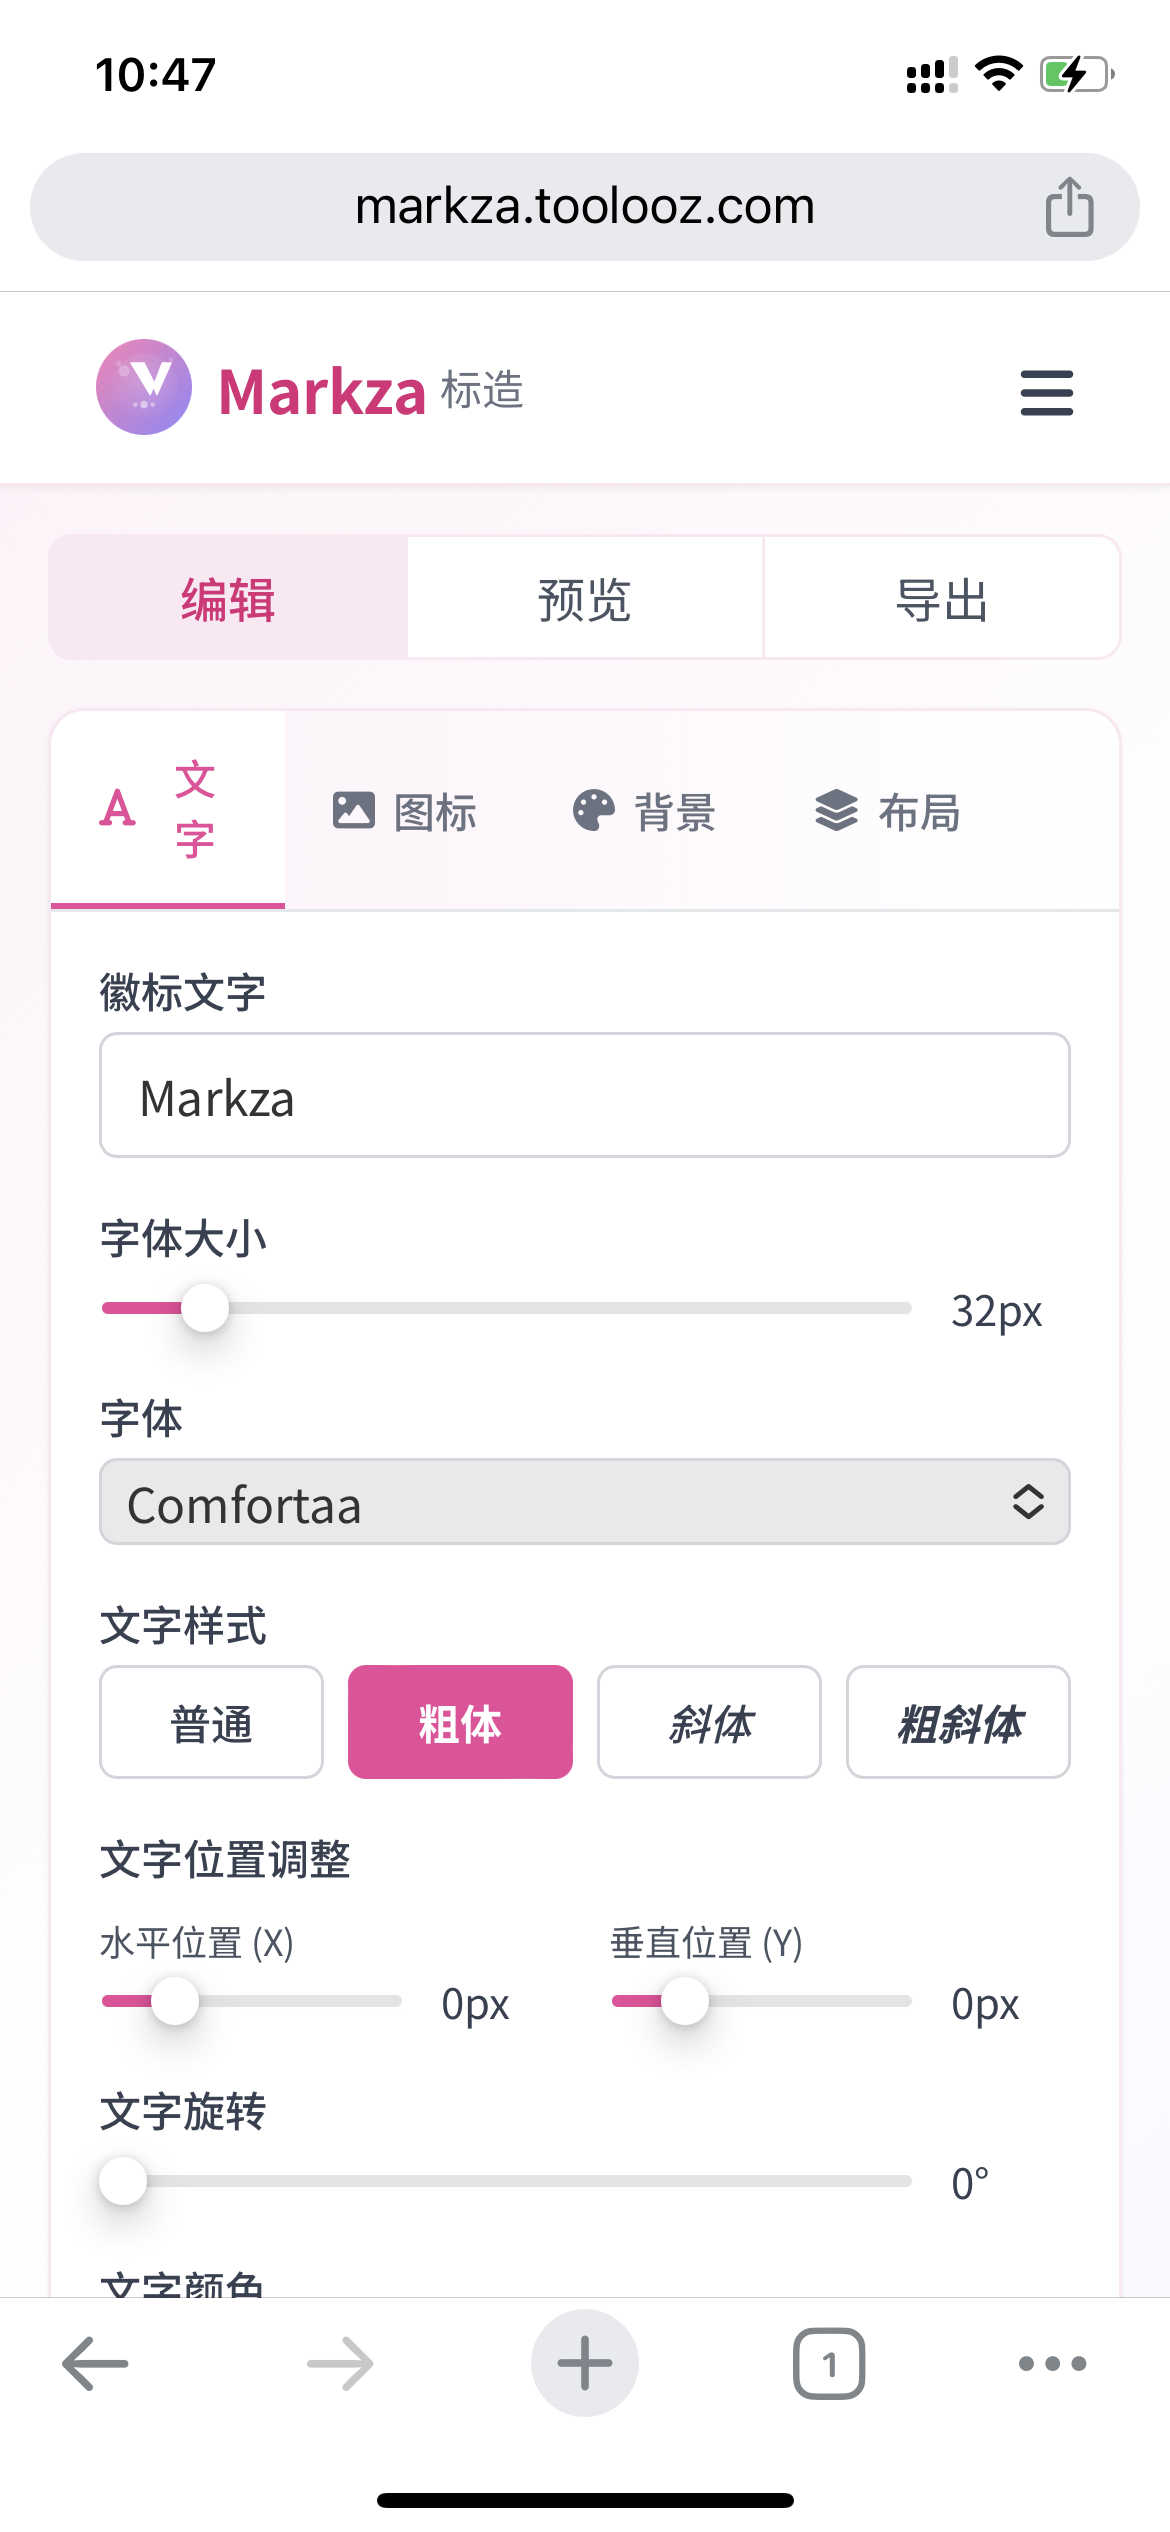Screen dimensions: 1170x2532
Task: Open the three-dots browser menu
Action: (1052, 2363)
